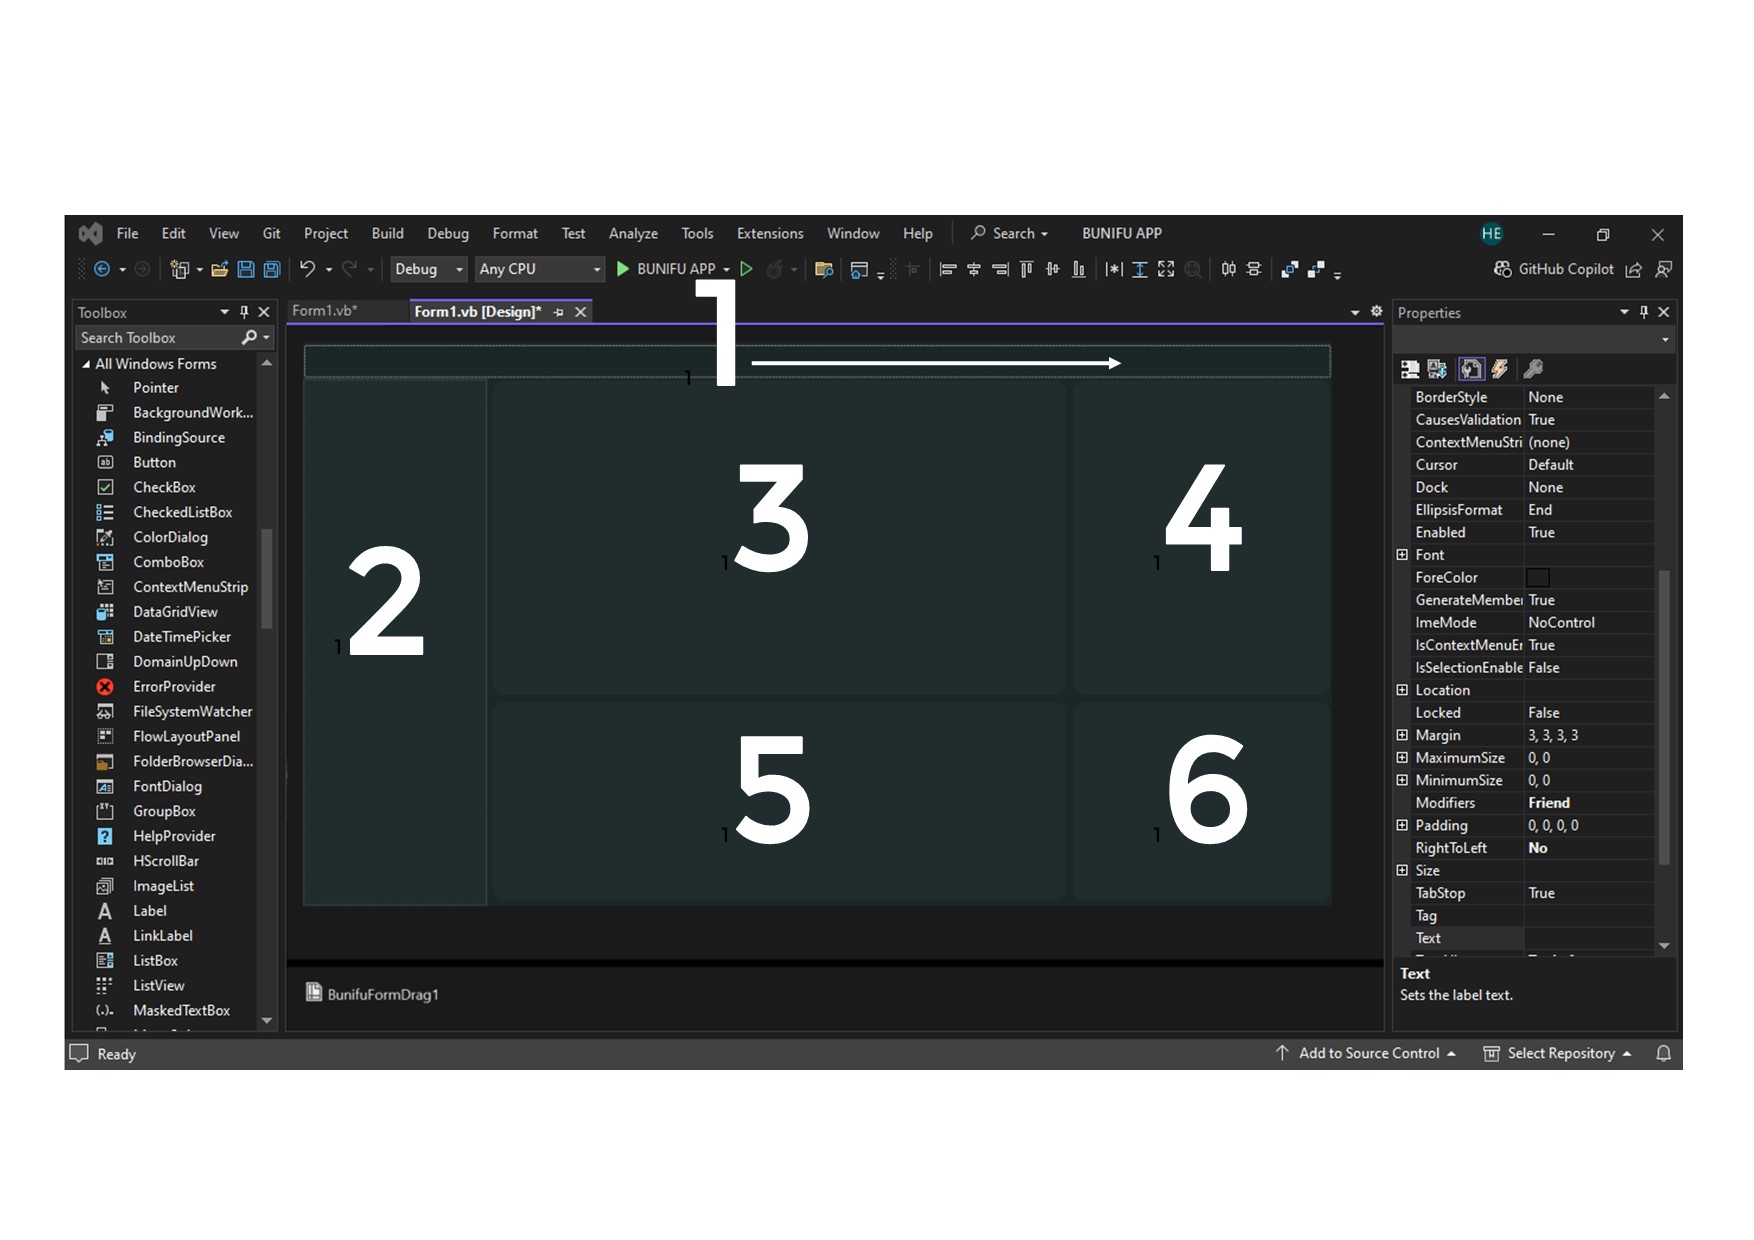Click the Save All toolbar icon

(x=272, y=269)
